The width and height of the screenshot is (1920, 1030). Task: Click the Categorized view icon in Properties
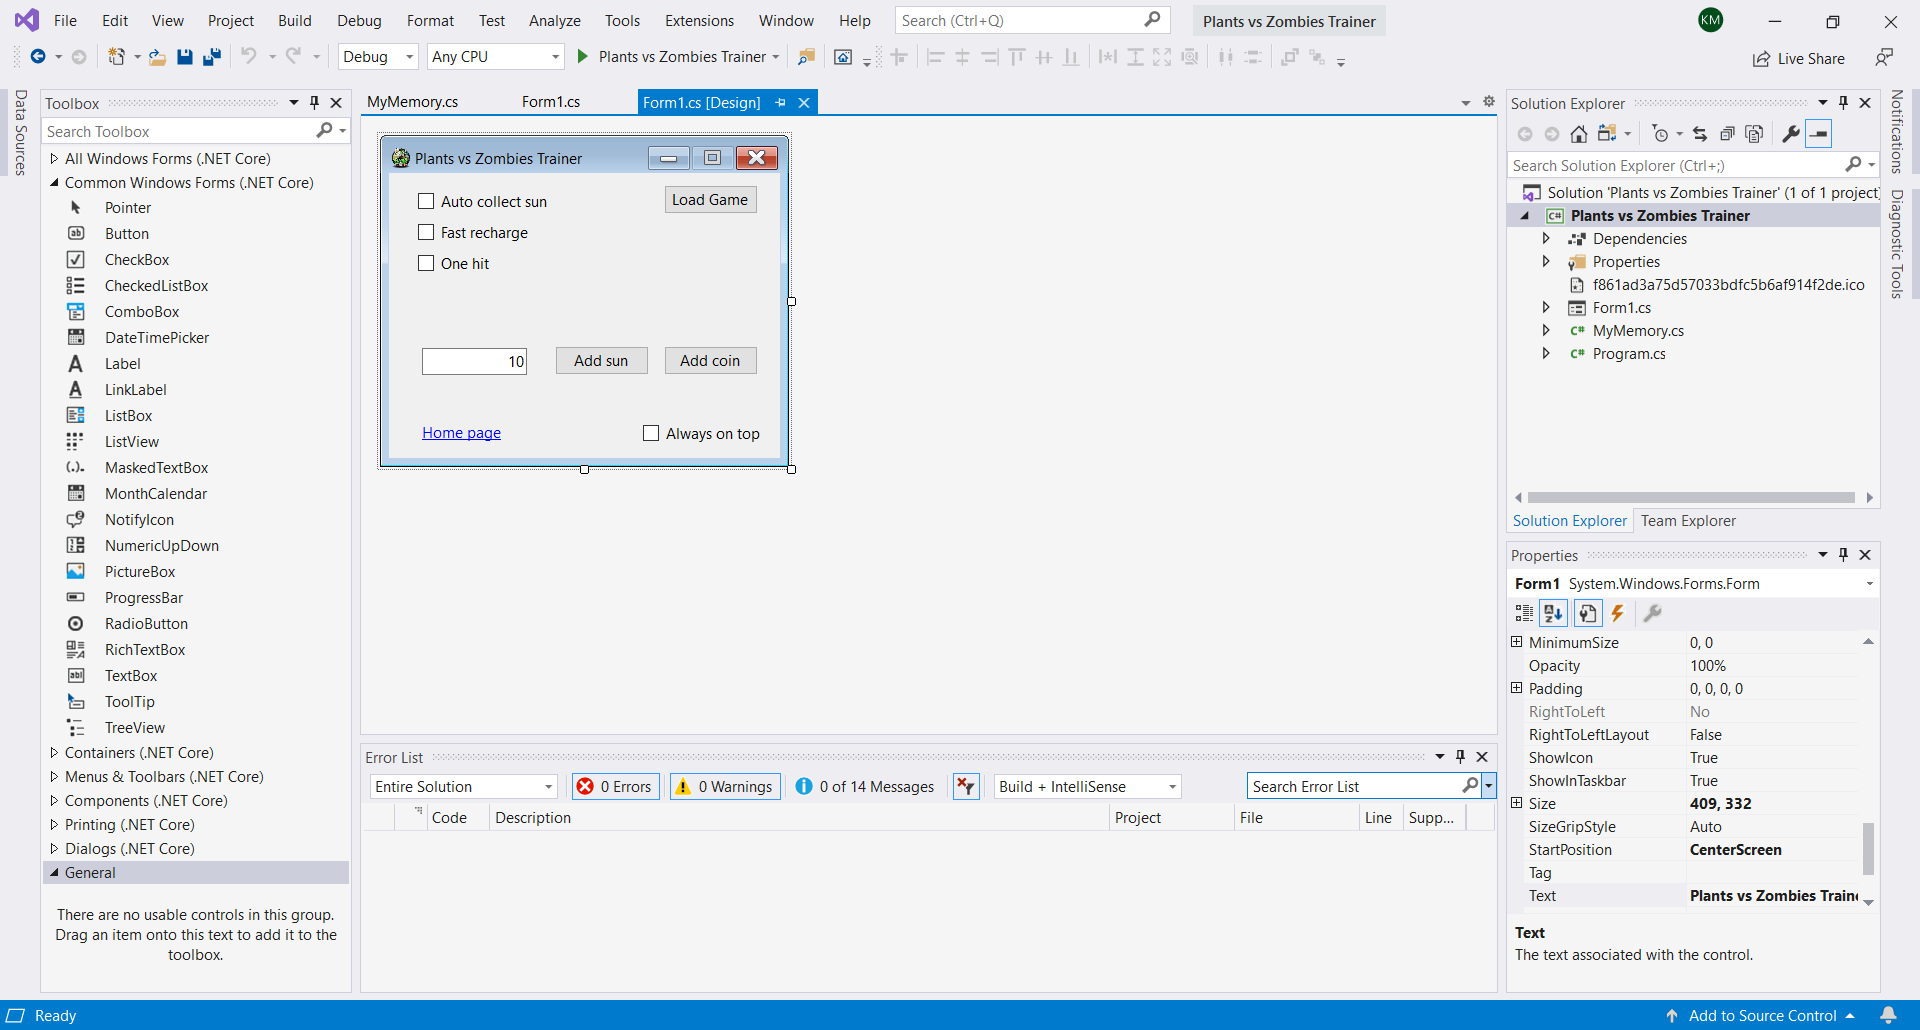point(1524,613)
